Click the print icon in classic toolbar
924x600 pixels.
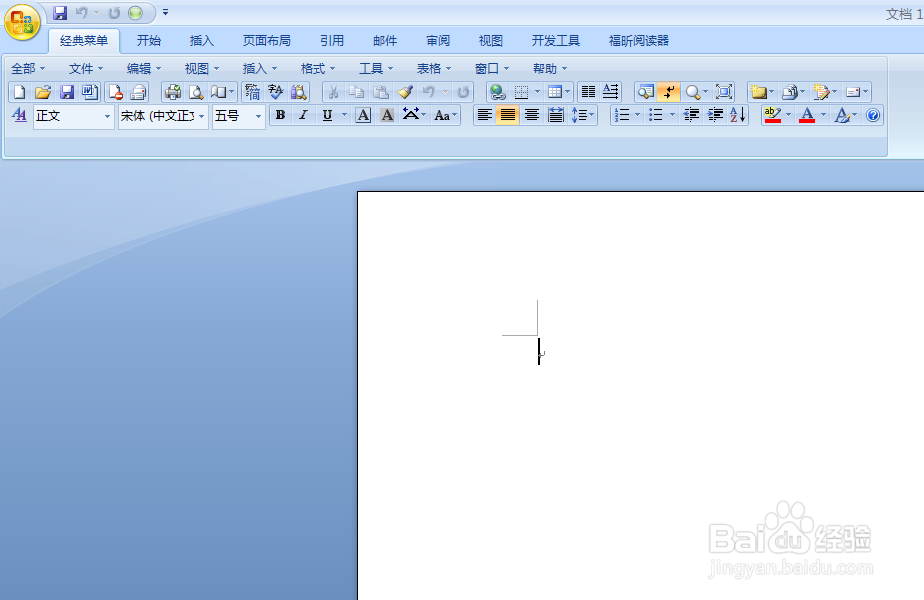pos(173,92)
